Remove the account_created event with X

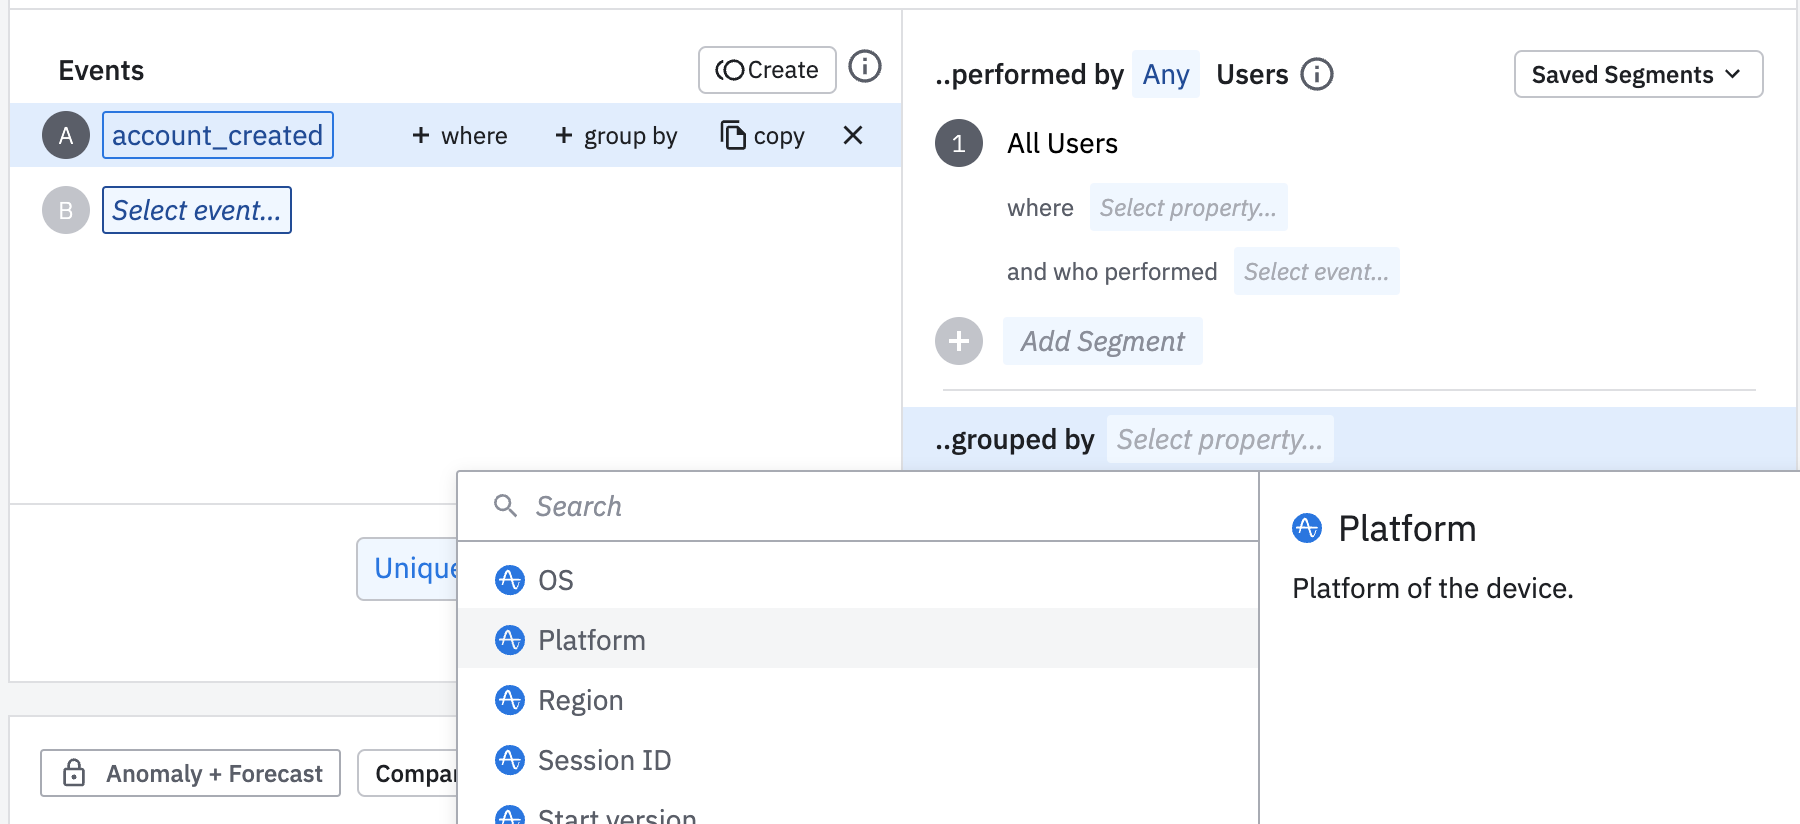click(x=852, y=135)
